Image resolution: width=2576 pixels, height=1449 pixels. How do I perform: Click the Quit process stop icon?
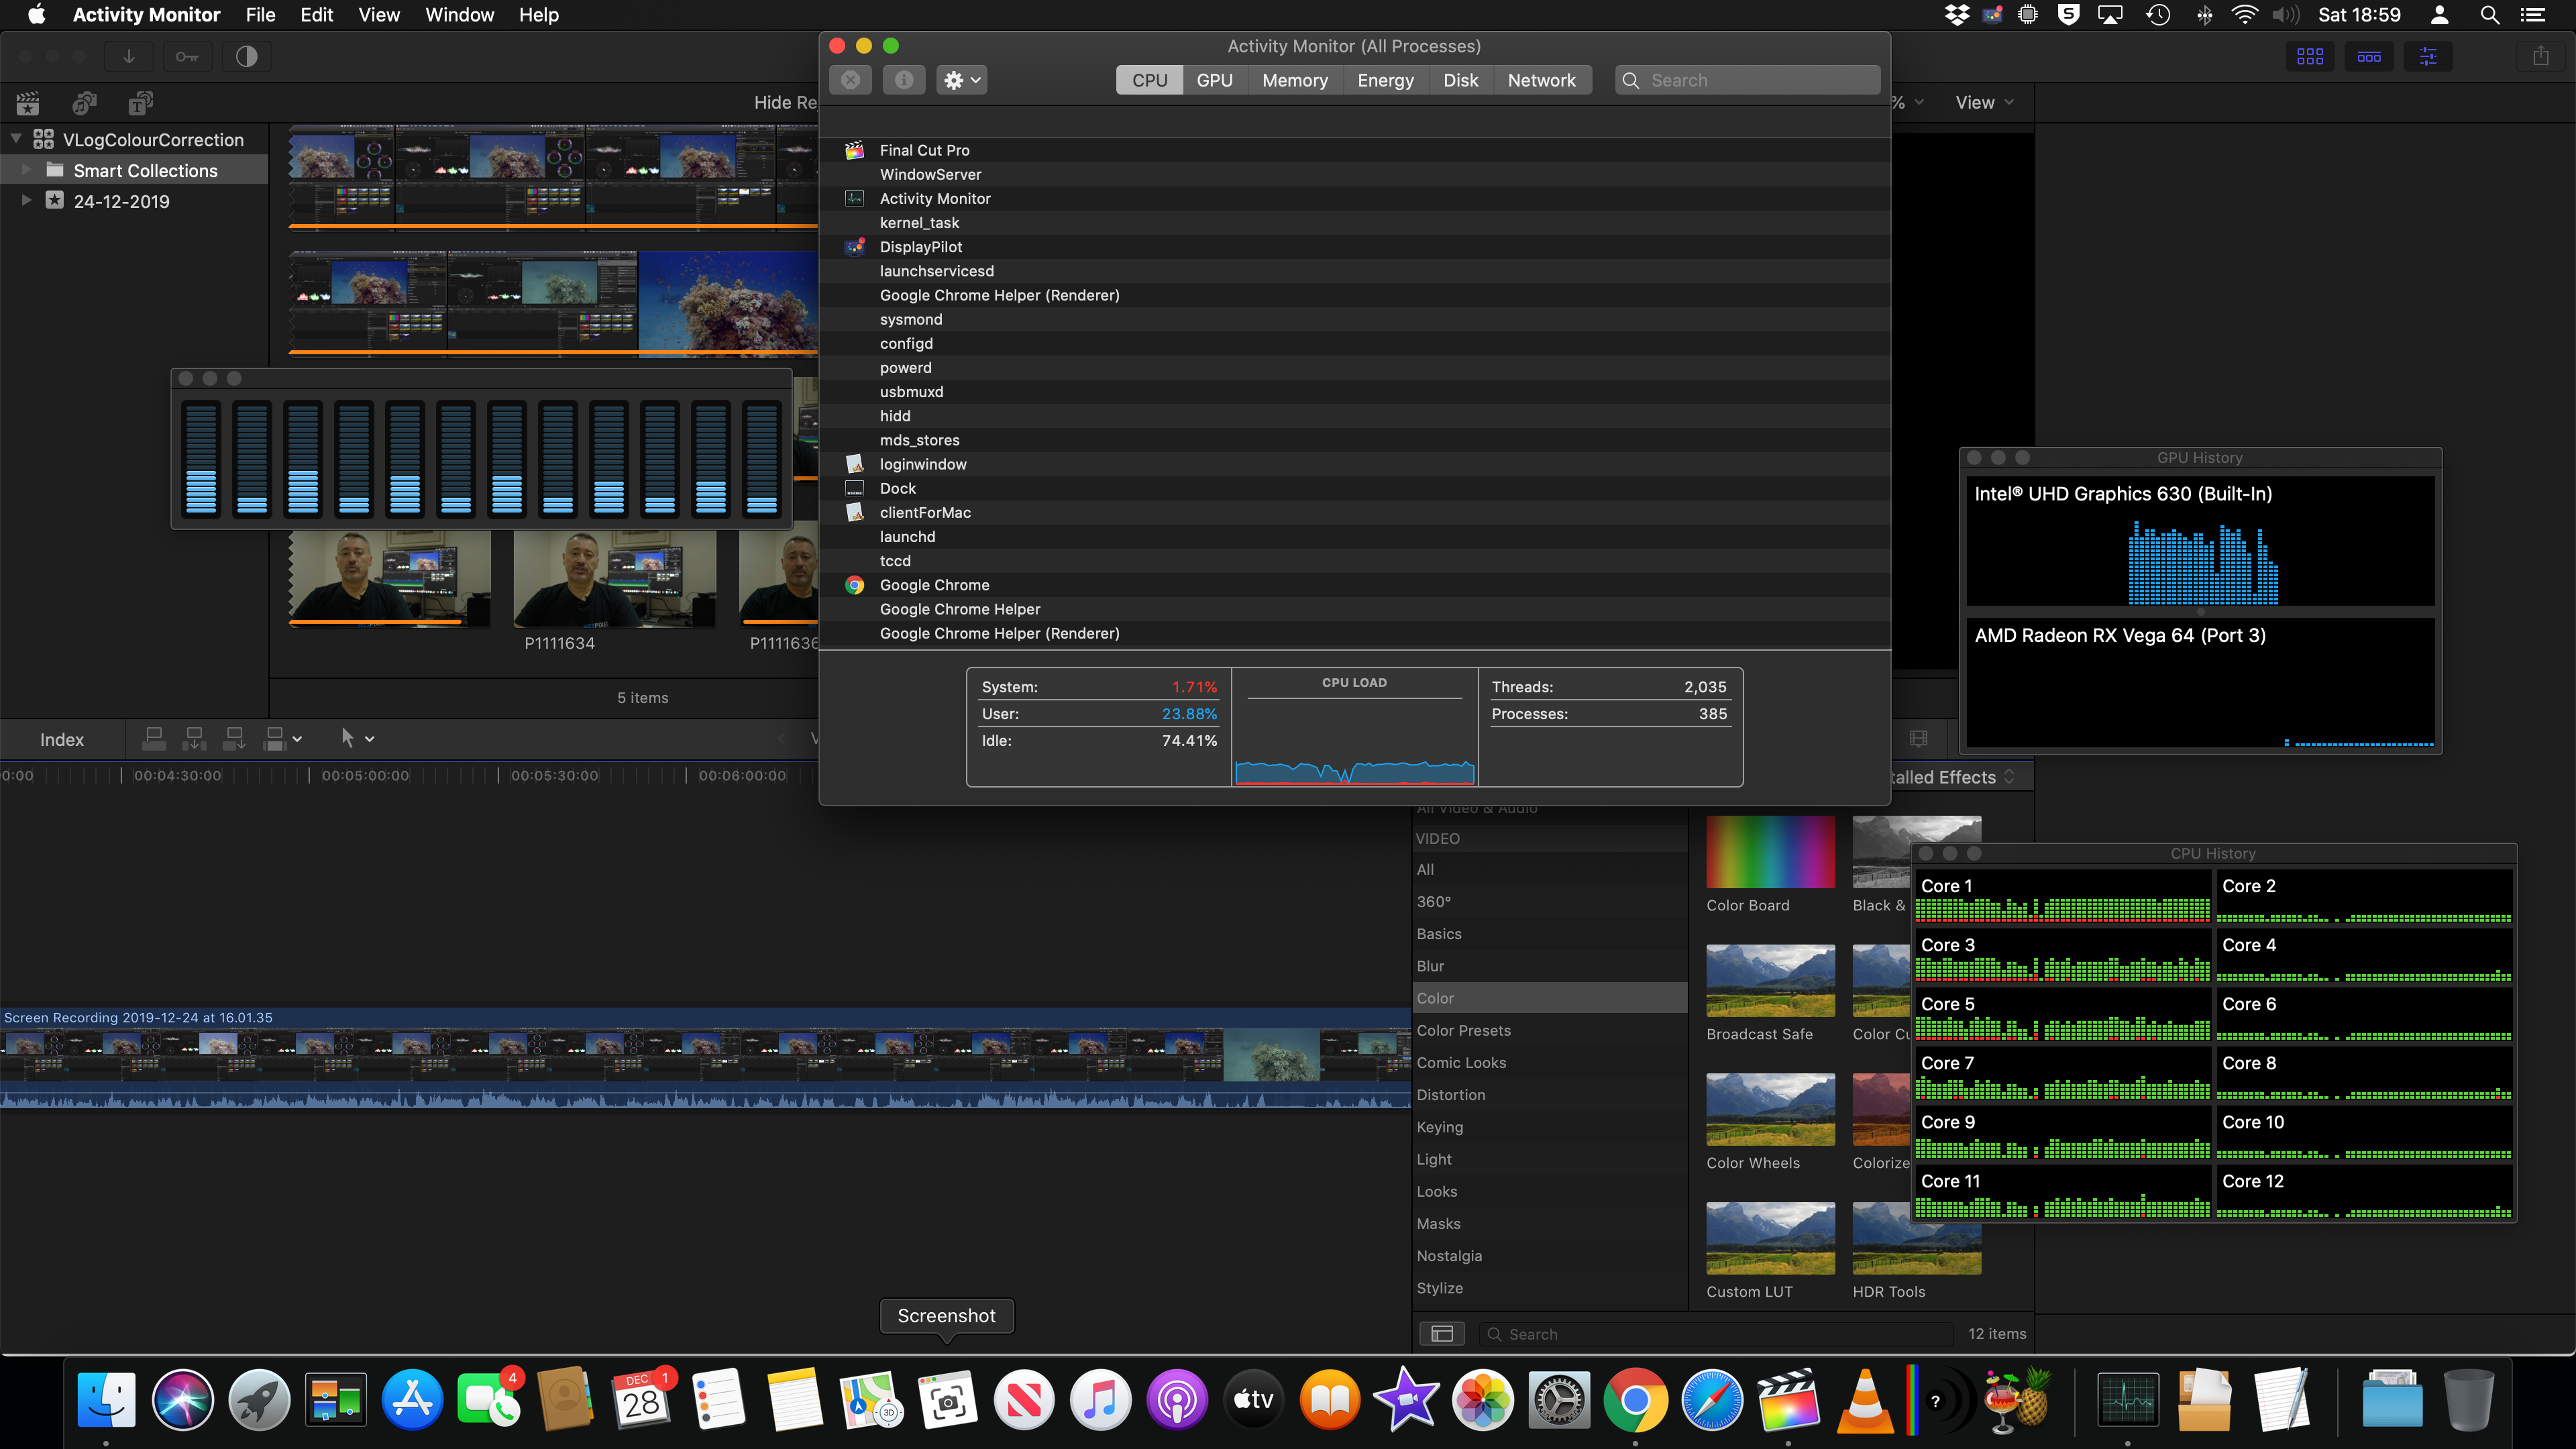click(850, 80)
